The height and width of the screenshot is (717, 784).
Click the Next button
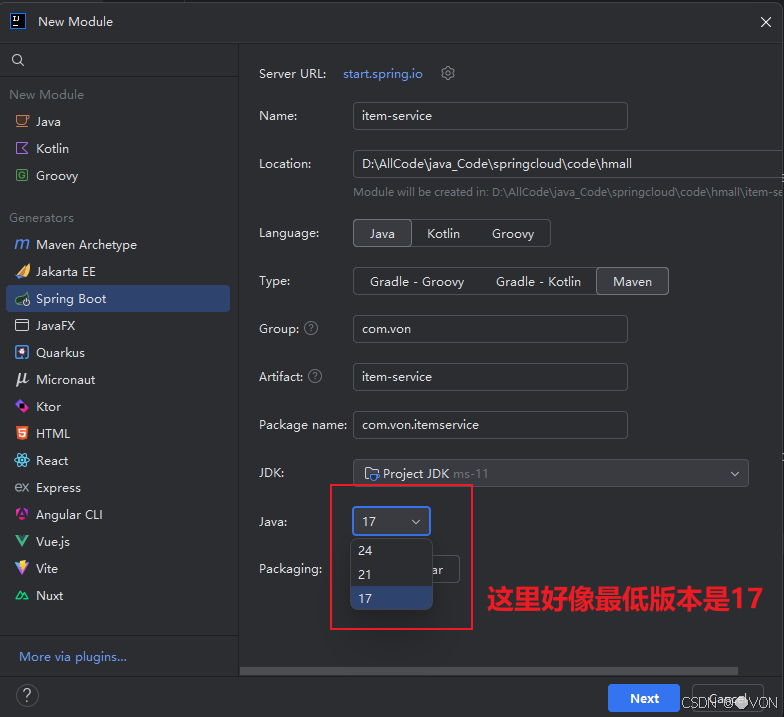(644, 698)
